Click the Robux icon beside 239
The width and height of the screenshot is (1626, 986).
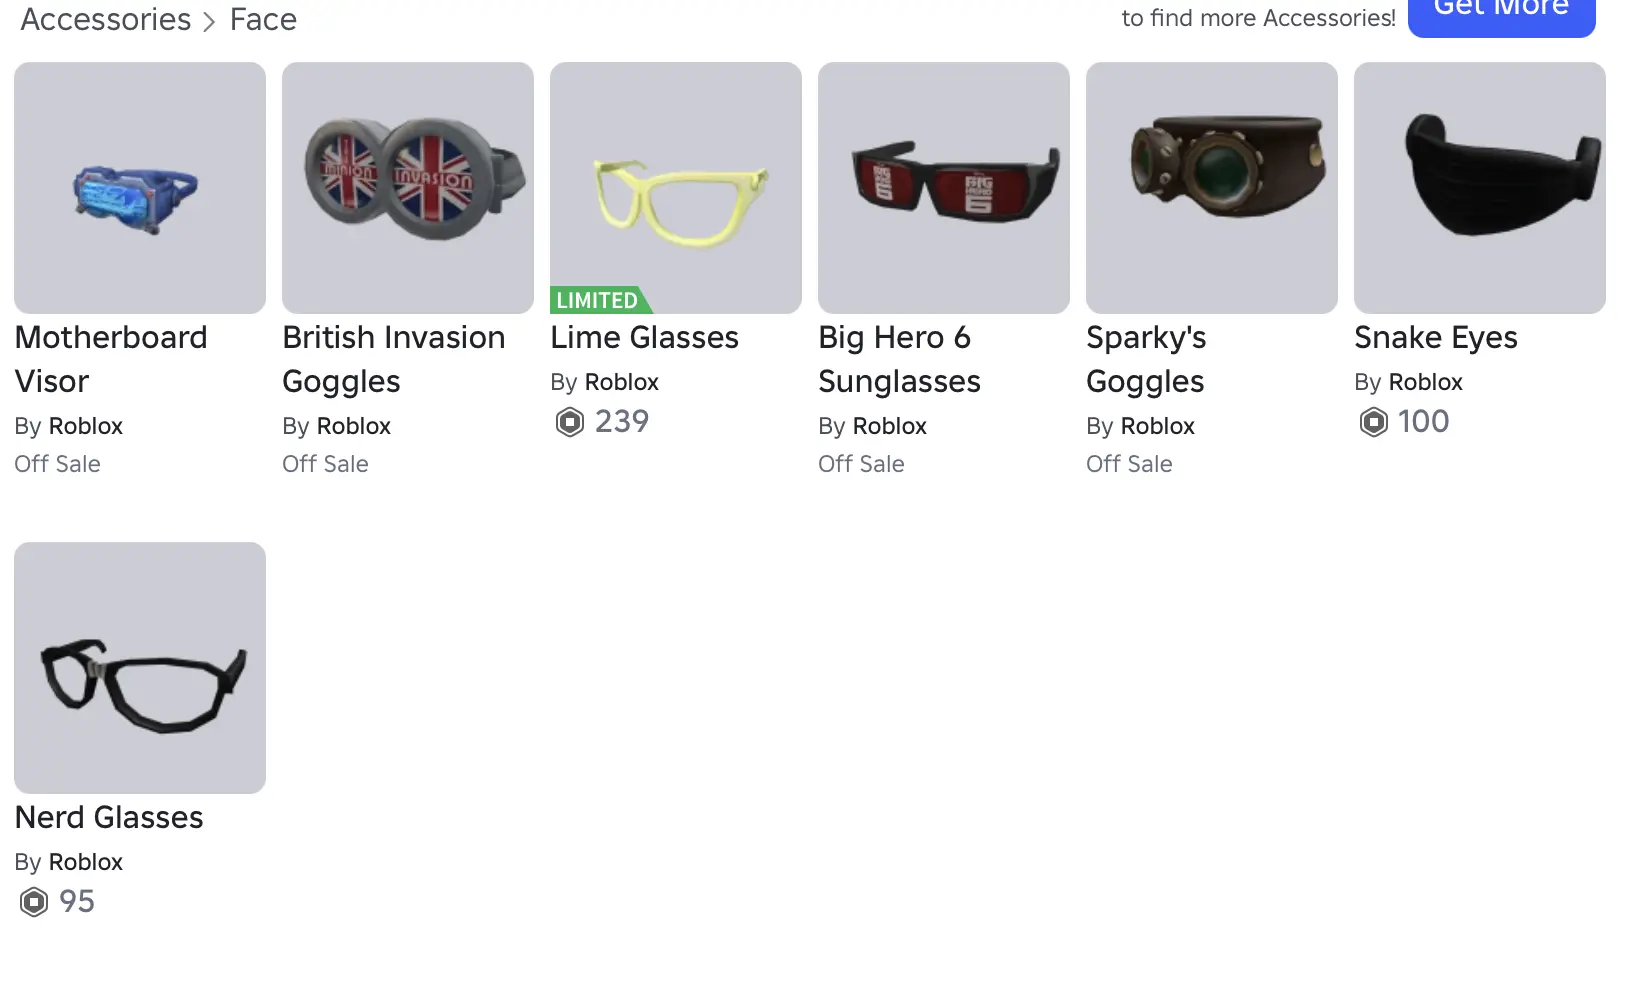[570, 422]
